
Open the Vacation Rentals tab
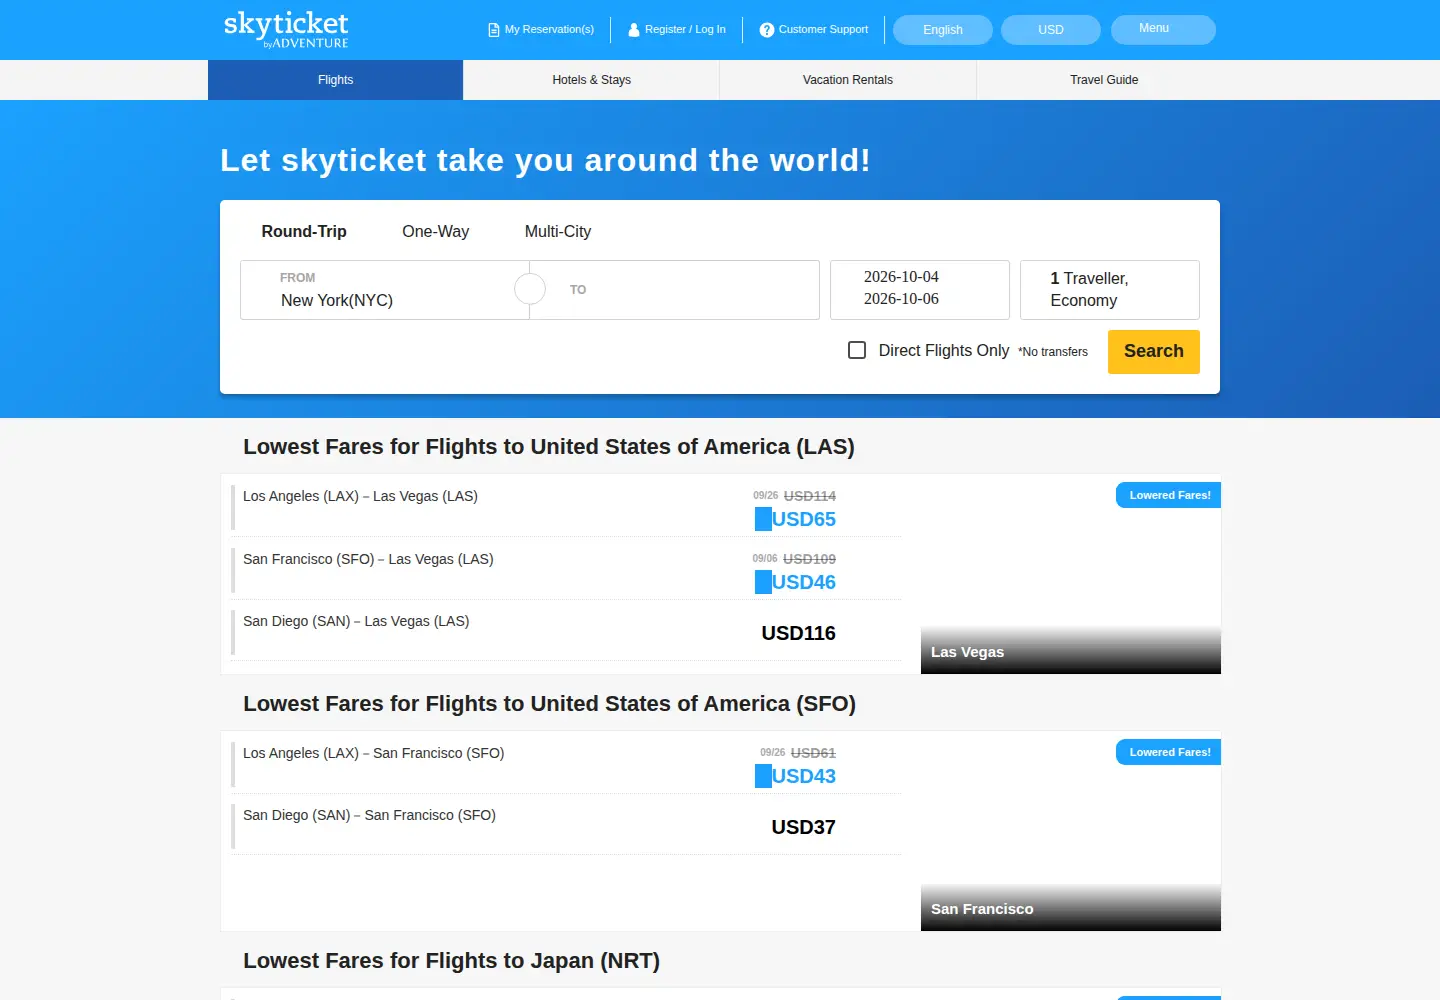point(848,80)
